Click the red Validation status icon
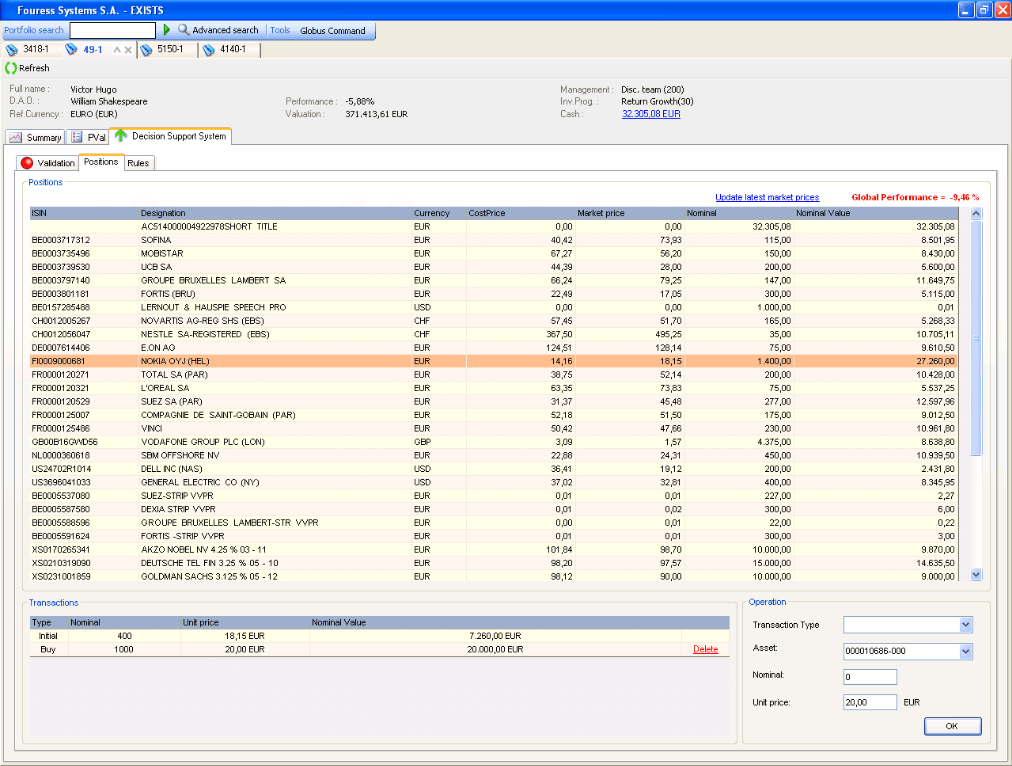The image size is (1012, 766). click(26, 163)
